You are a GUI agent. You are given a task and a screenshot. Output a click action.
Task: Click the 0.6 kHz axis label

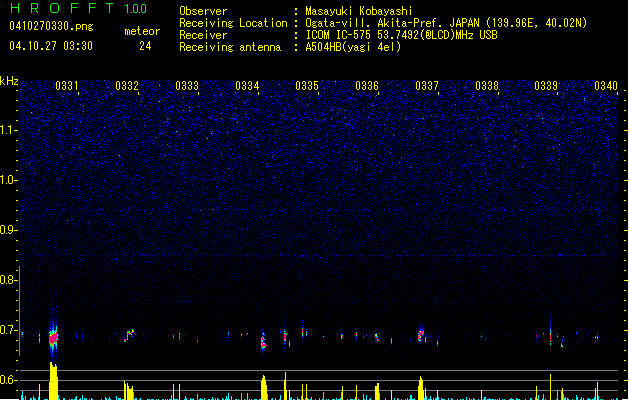[x=8, y=380]
